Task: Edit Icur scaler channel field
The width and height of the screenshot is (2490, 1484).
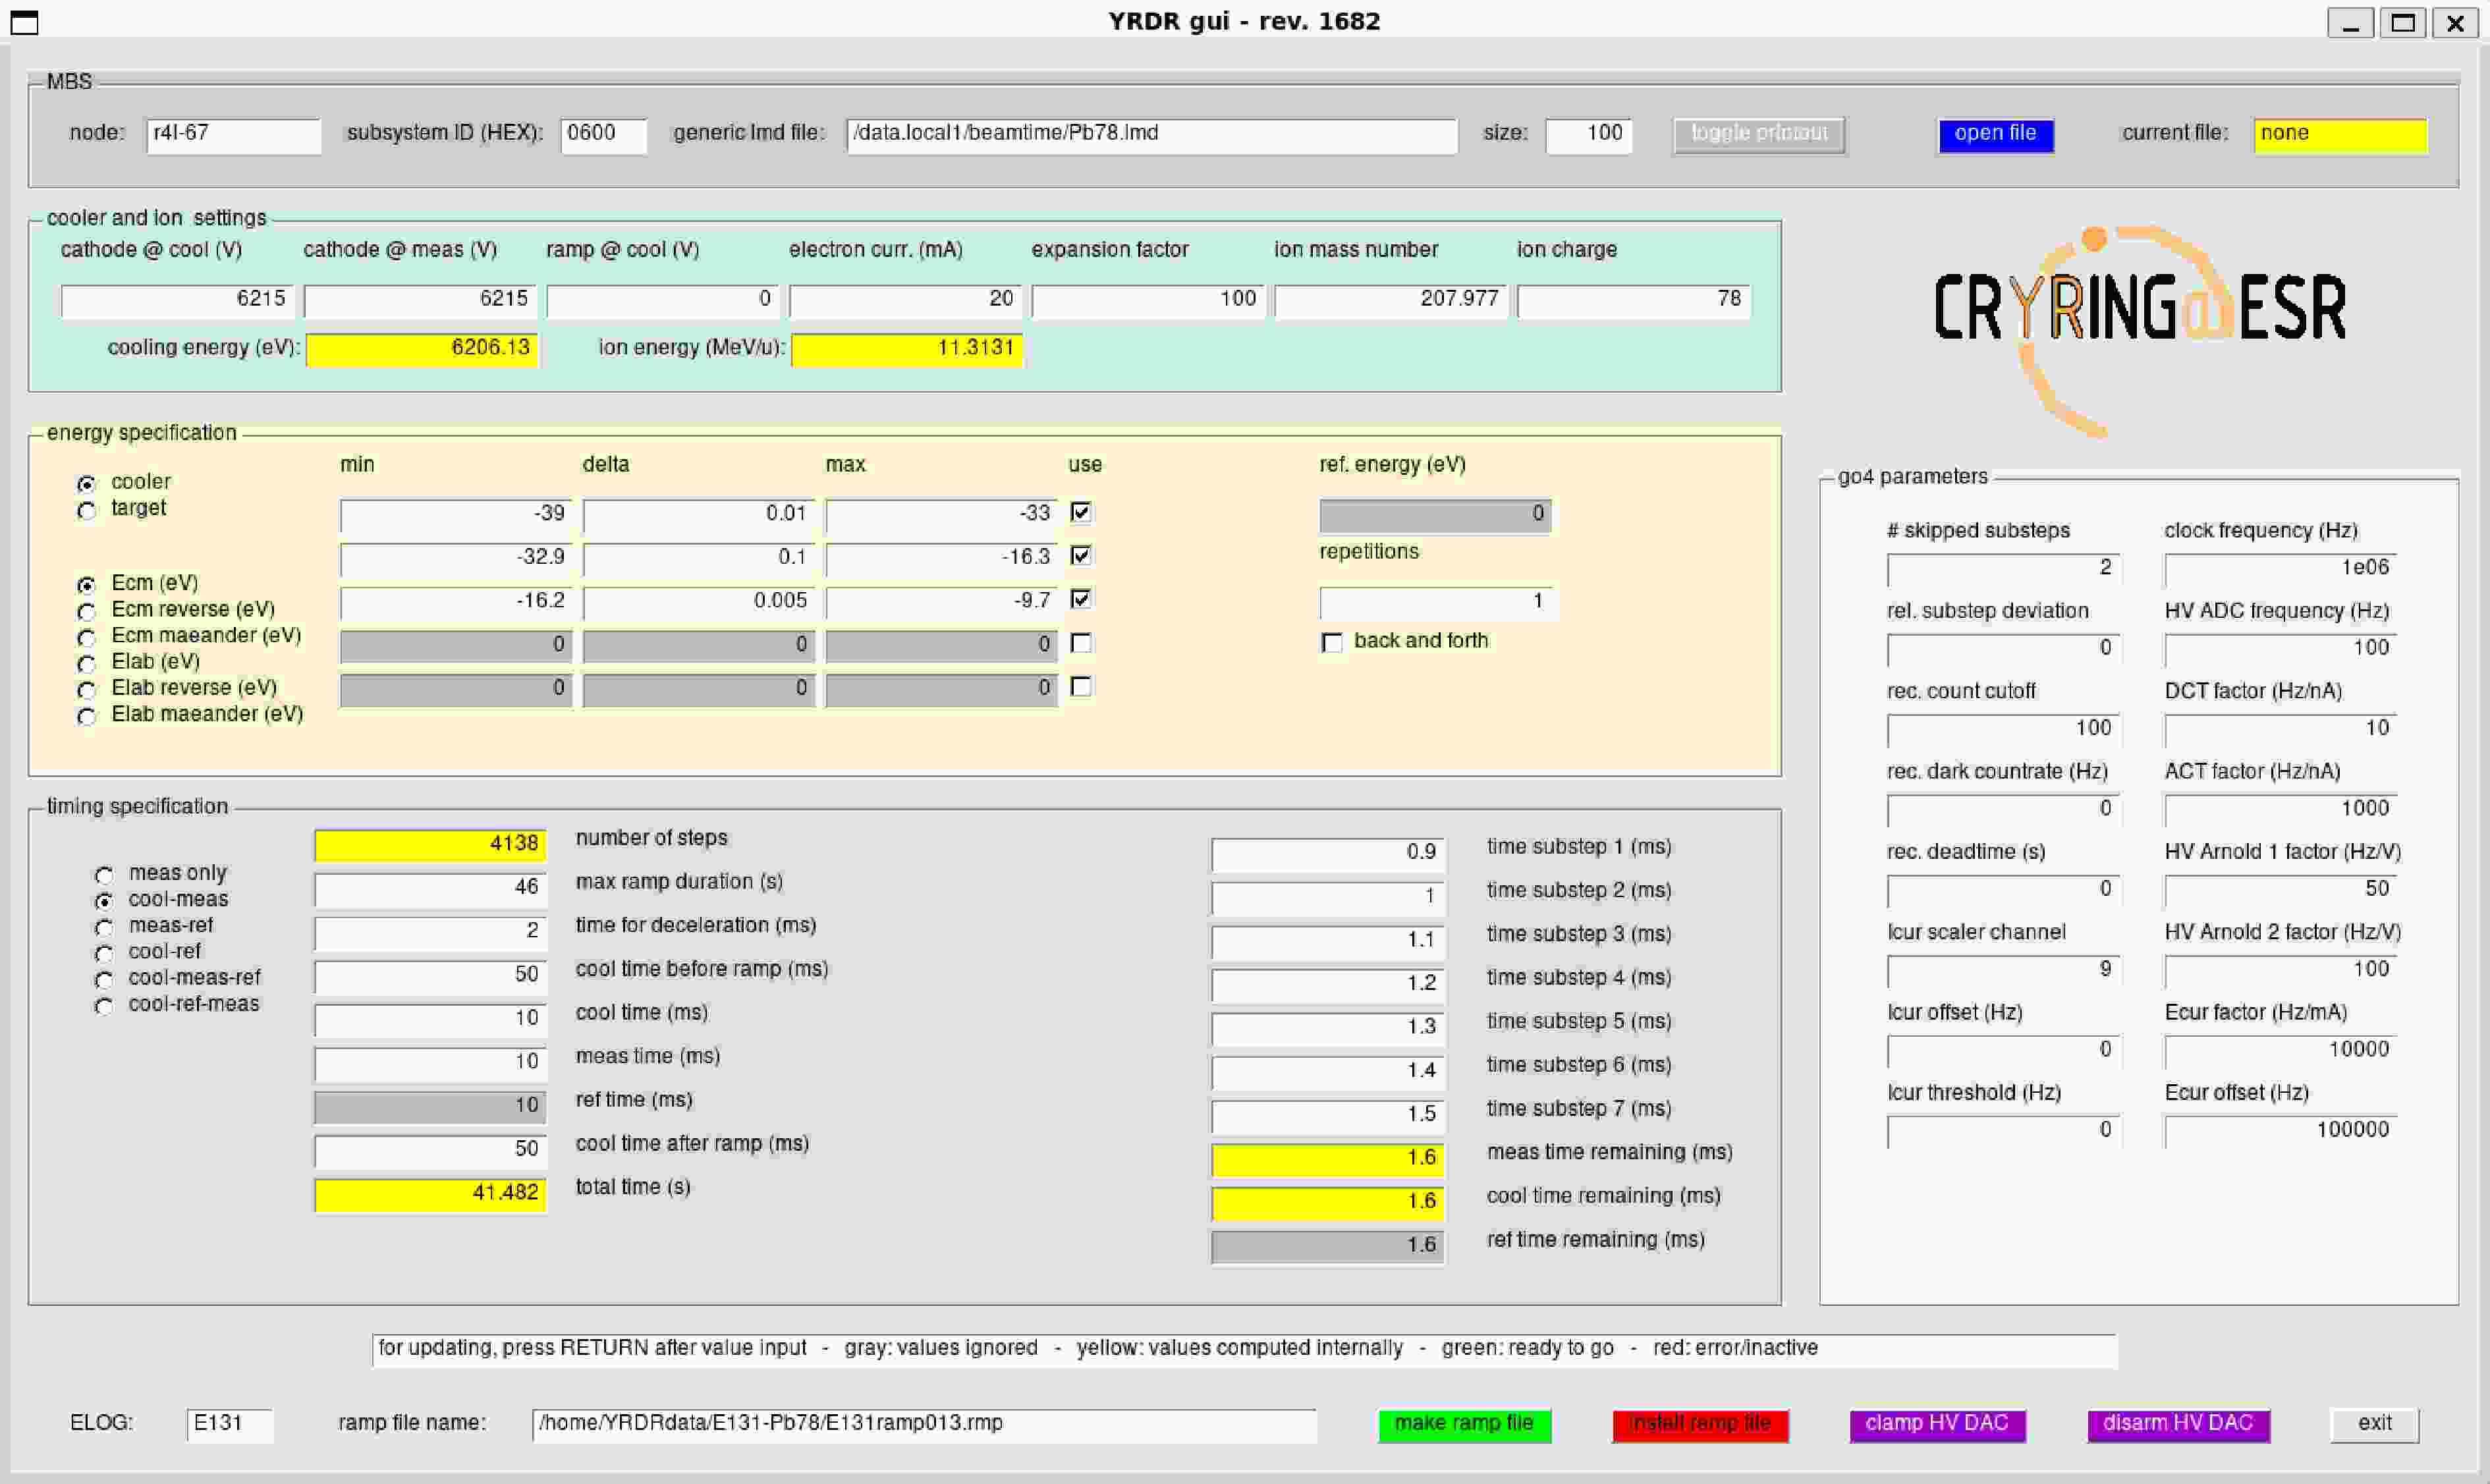Action: click(x=2003, y=972)
